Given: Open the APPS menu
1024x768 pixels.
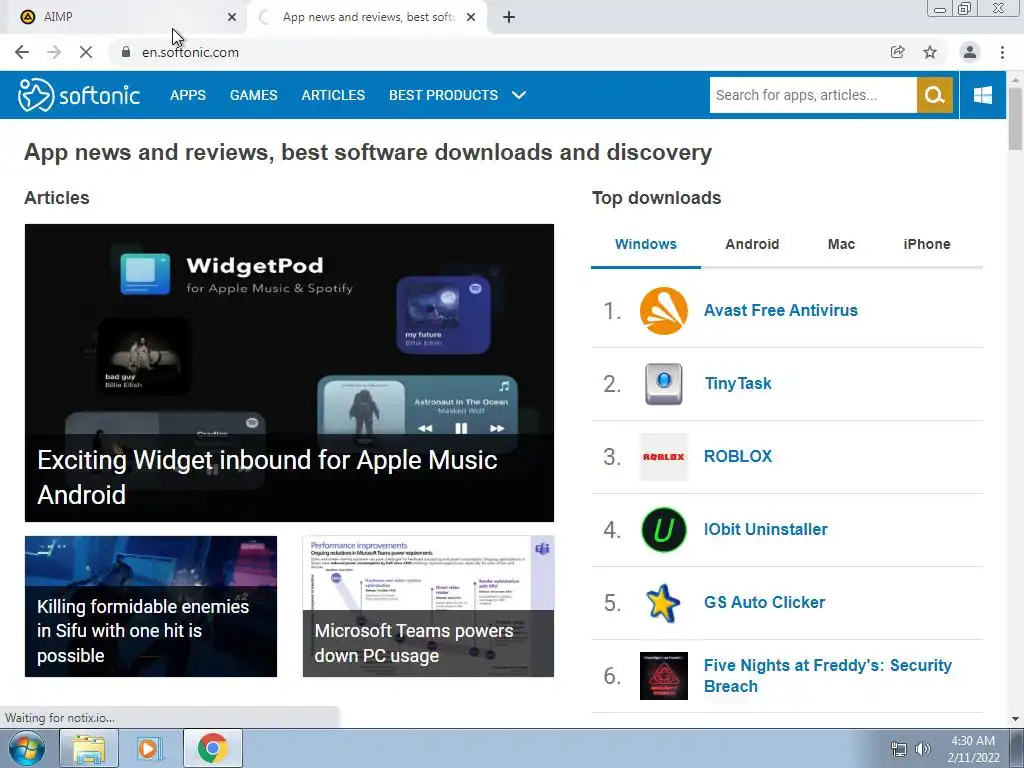Looking at the screenshot, I should coord(188,95).
